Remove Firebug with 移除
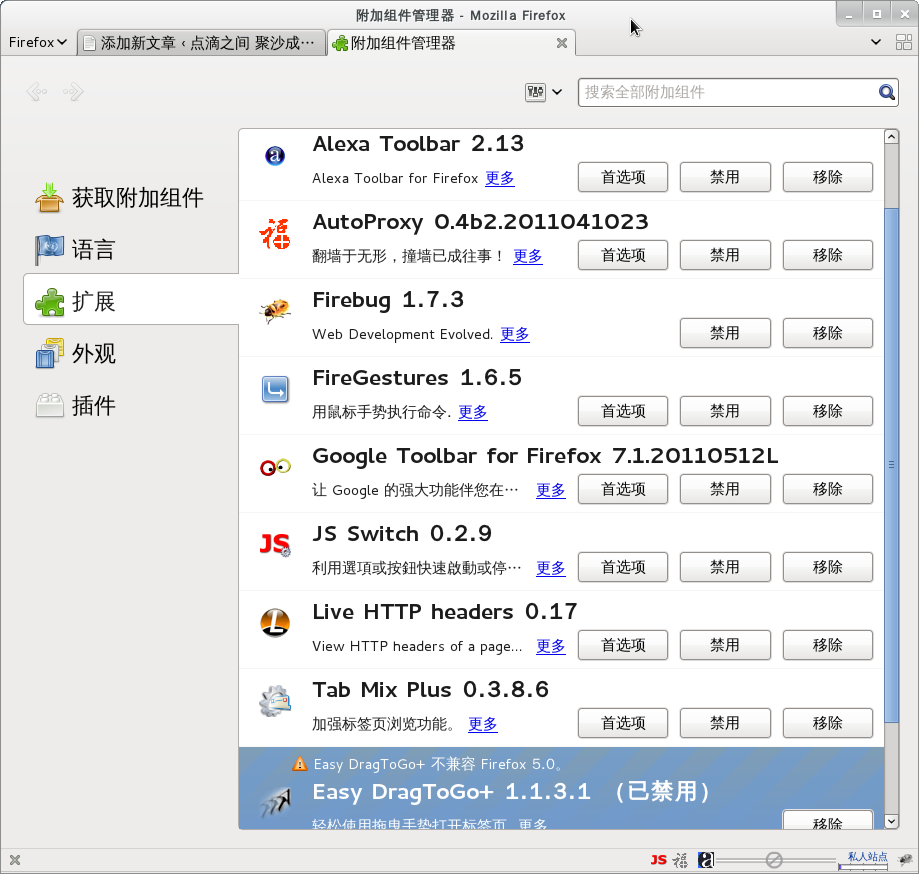 828,333
